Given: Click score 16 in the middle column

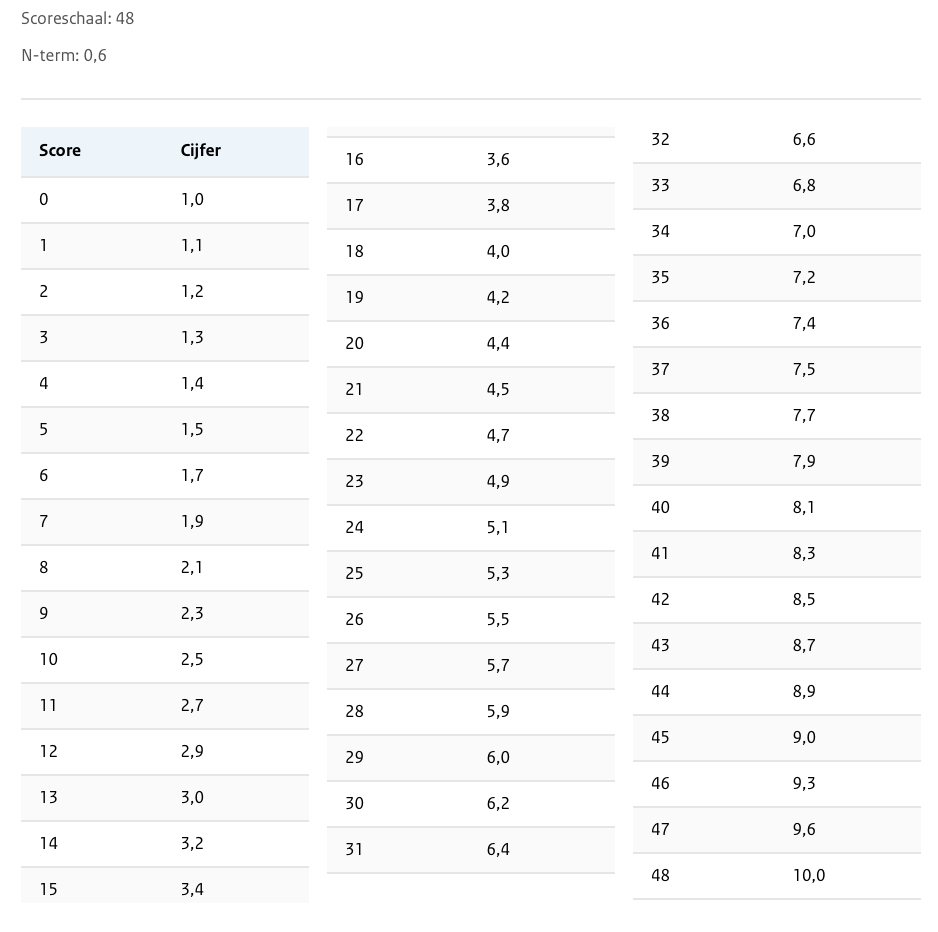Looking at the screenshot, I should coord(355,159).
